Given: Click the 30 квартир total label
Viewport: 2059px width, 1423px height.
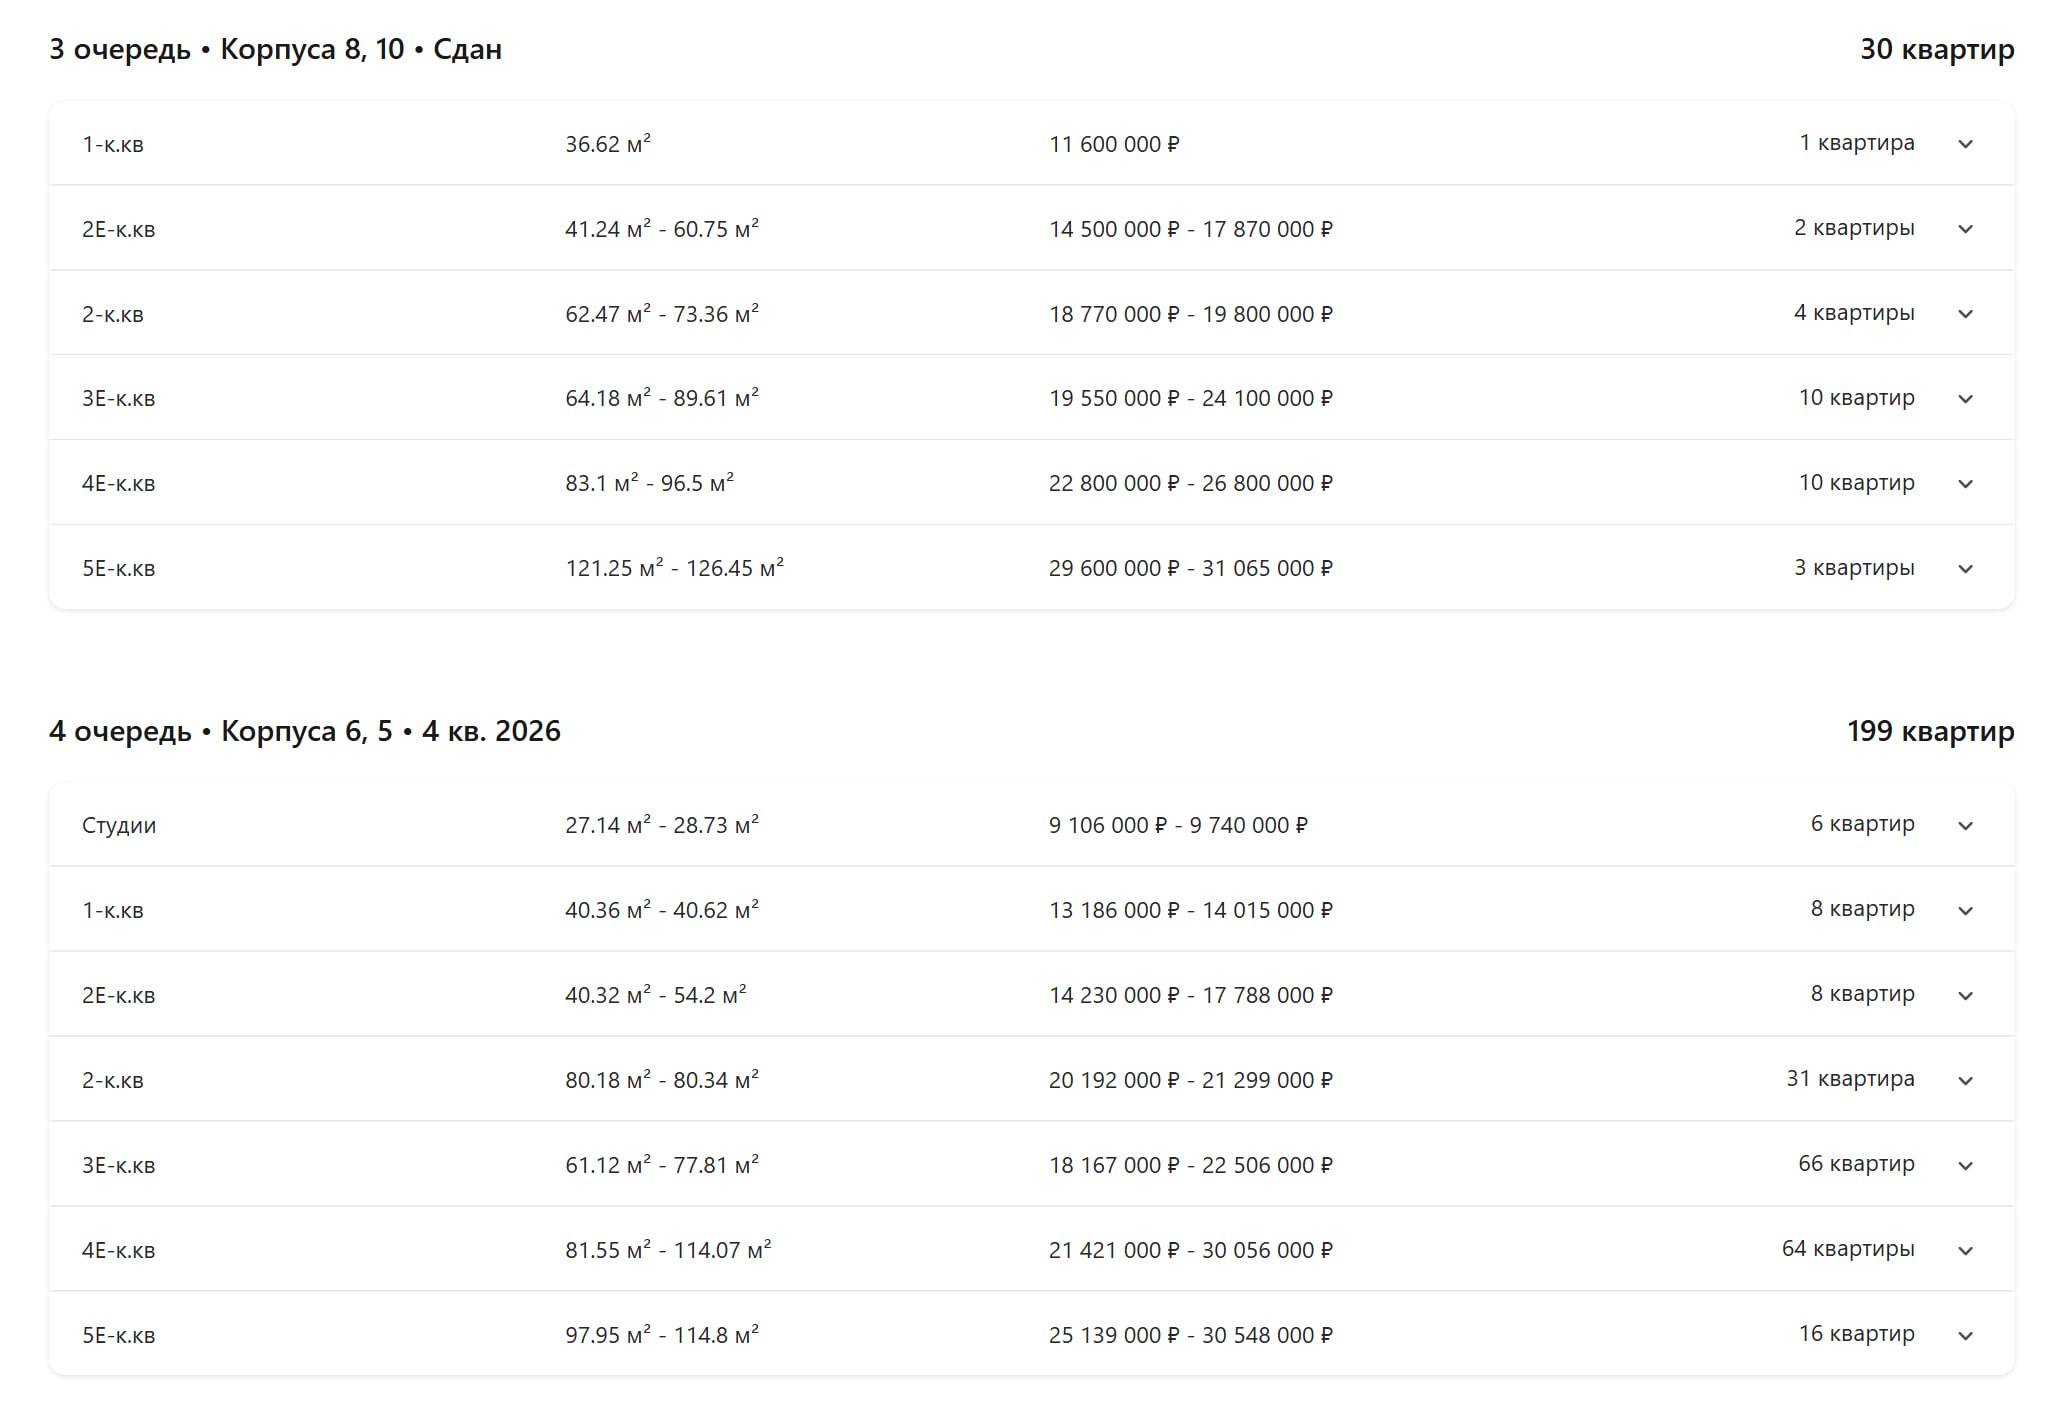Looking at the screenshot, I should pos(1937,49).
